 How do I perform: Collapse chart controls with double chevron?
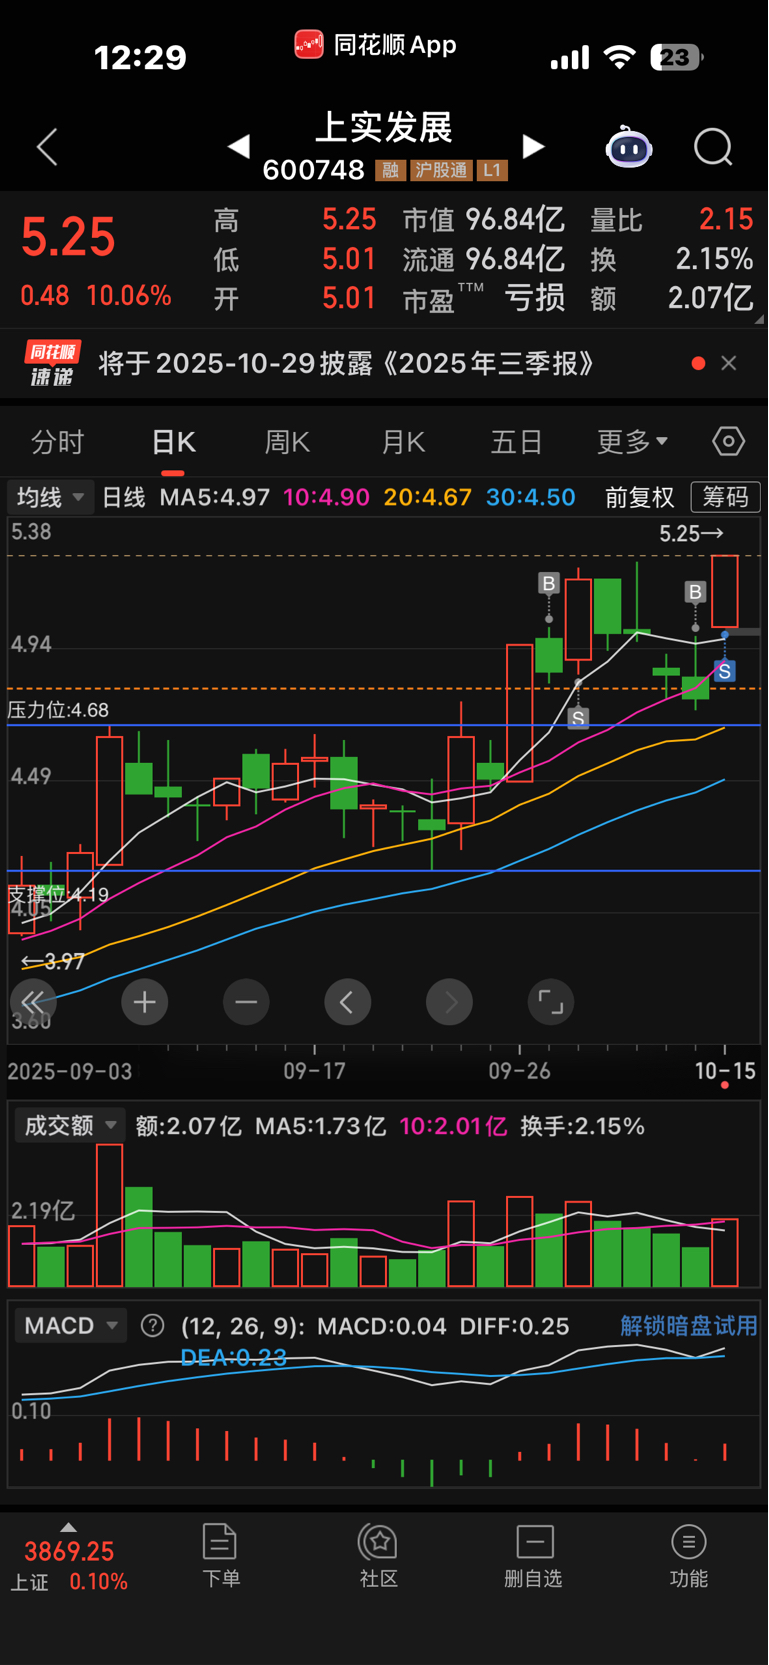coord(32,1002)
